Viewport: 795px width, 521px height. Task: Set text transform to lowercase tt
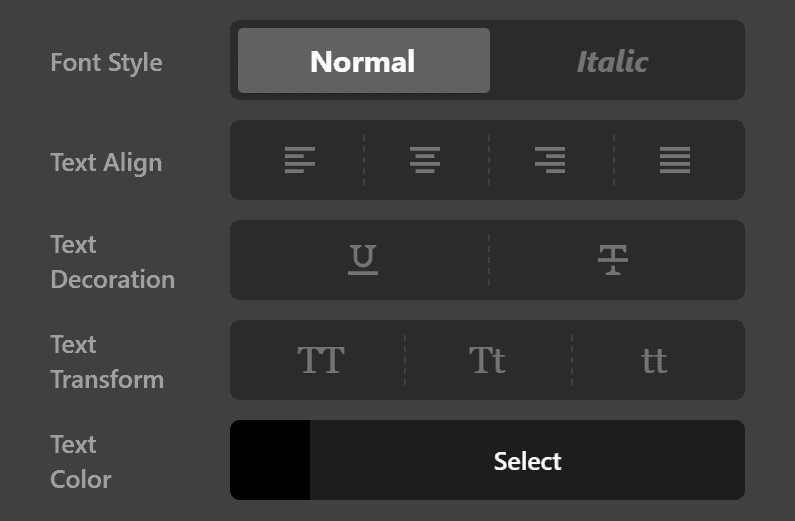(x=654, y=360)
